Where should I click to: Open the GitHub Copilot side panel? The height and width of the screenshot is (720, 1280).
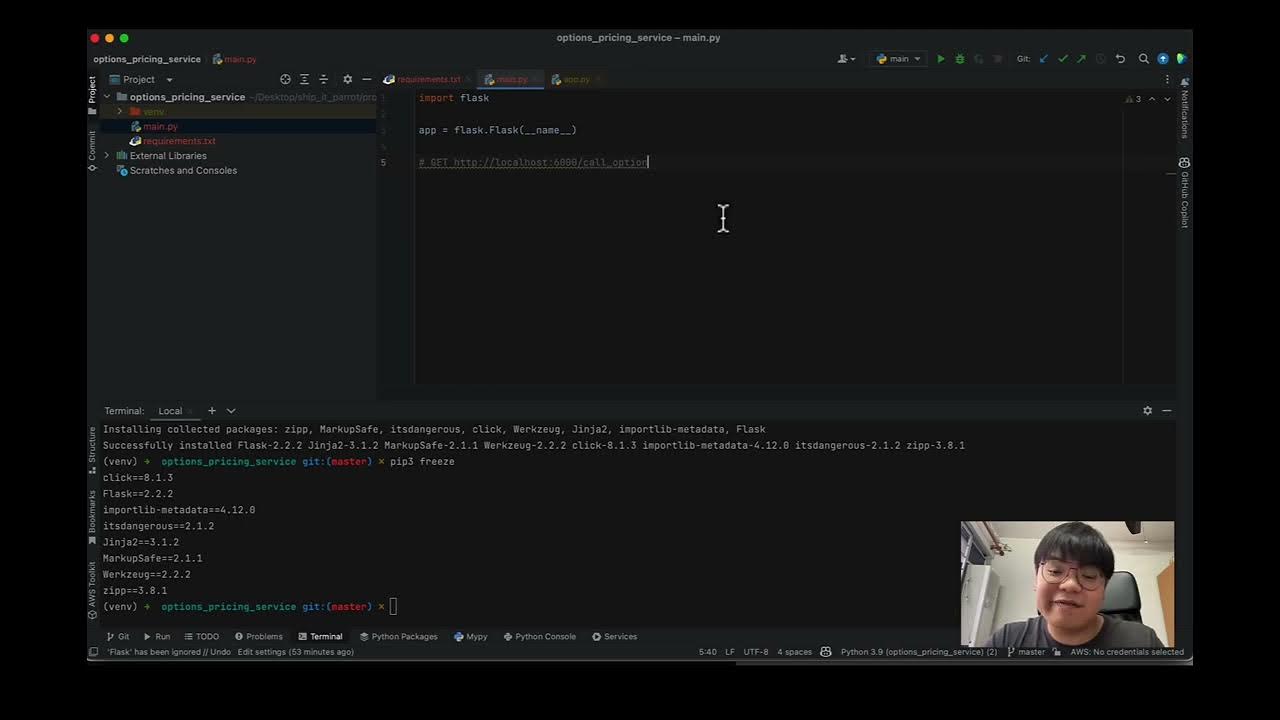(1184, 192)
